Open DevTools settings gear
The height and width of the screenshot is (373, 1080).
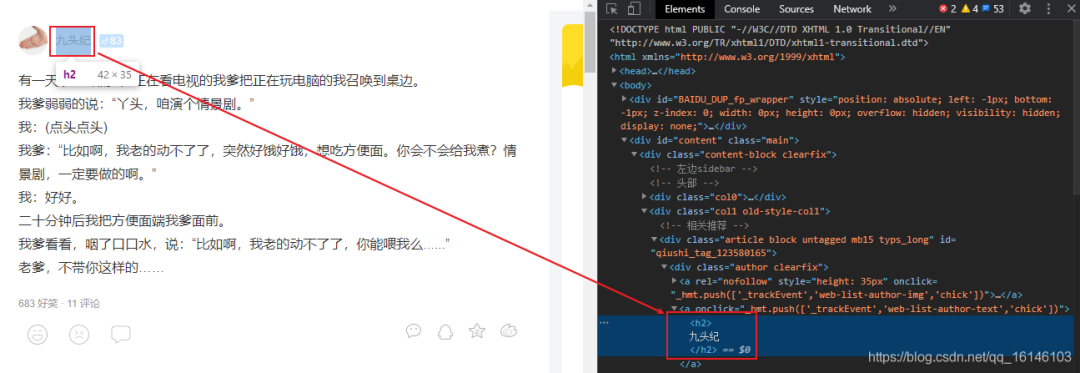pyautogui.click(x=1025, y=9)
